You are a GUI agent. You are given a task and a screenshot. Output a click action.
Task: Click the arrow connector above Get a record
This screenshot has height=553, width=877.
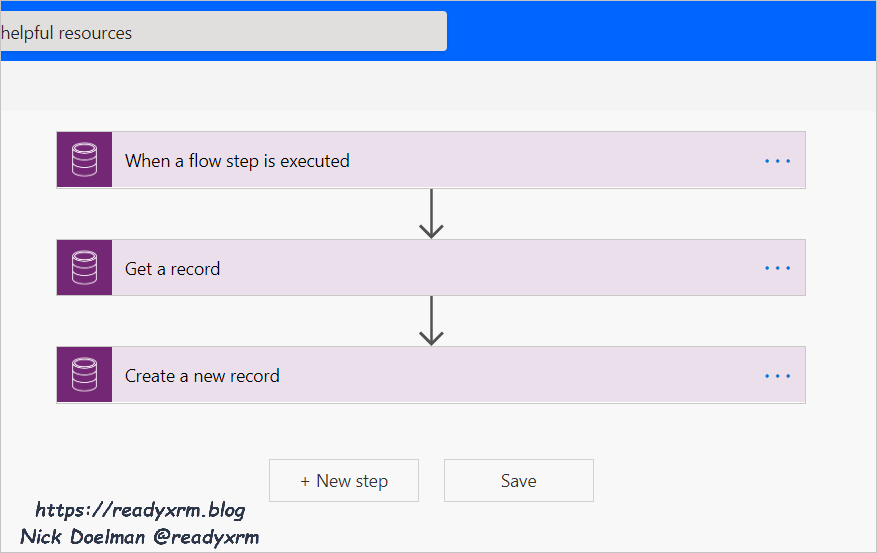pyautogui.click(x=431, y=214)
